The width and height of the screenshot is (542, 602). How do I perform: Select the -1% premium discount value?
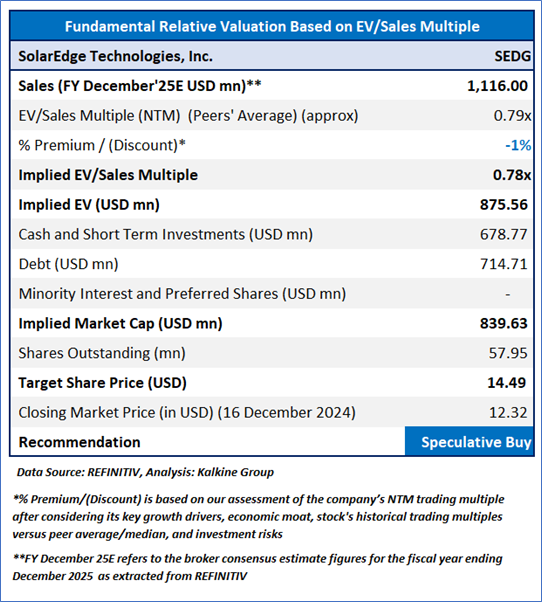[x=518, y=145]
